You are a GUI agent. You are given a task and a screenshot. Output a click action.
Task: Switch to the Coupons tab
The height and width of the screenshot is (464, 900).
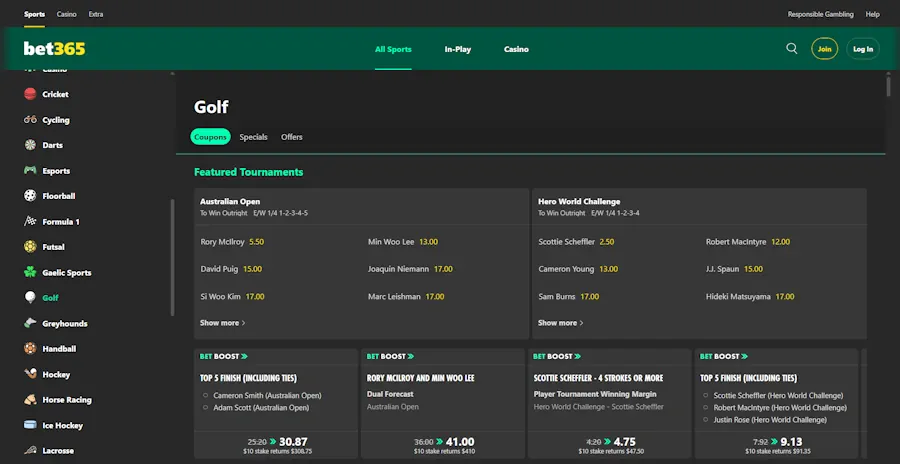[210, 137]
